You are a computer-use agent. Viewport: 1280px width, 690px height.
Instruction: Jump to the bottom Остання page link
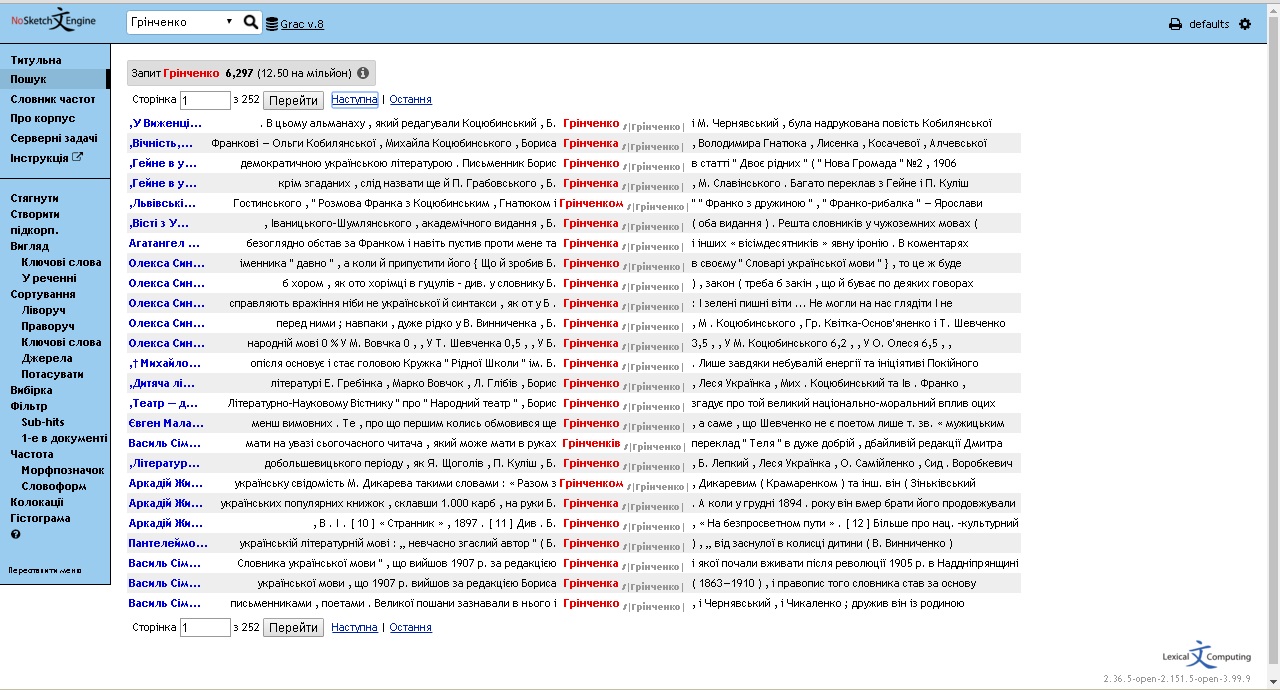pos(410,627)
